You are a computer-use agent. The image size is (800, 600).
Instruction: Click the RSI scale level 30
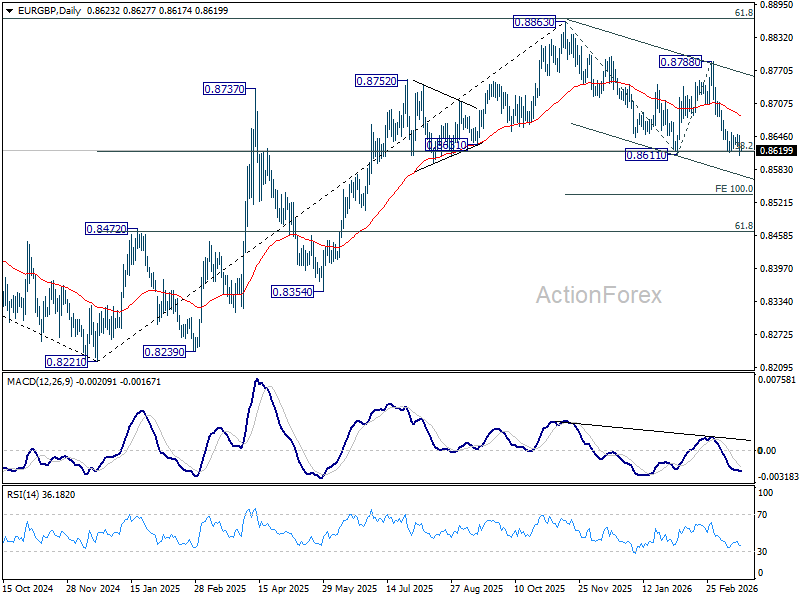point(762,552)
